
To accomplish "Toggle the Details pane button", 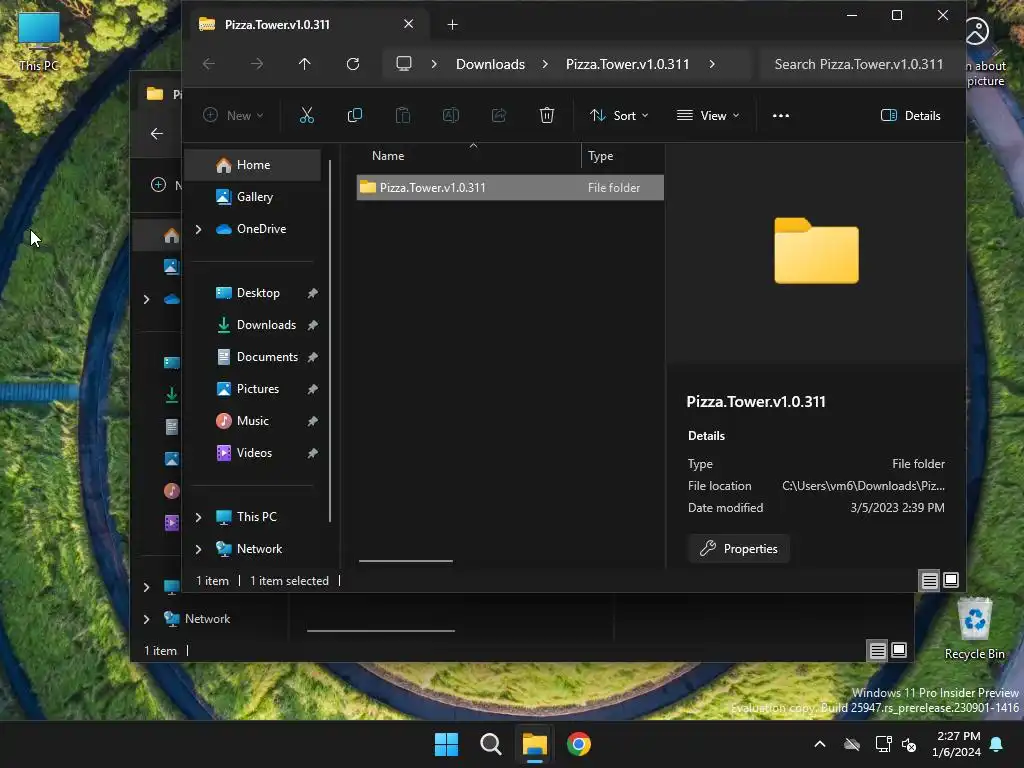I will 910,116.
